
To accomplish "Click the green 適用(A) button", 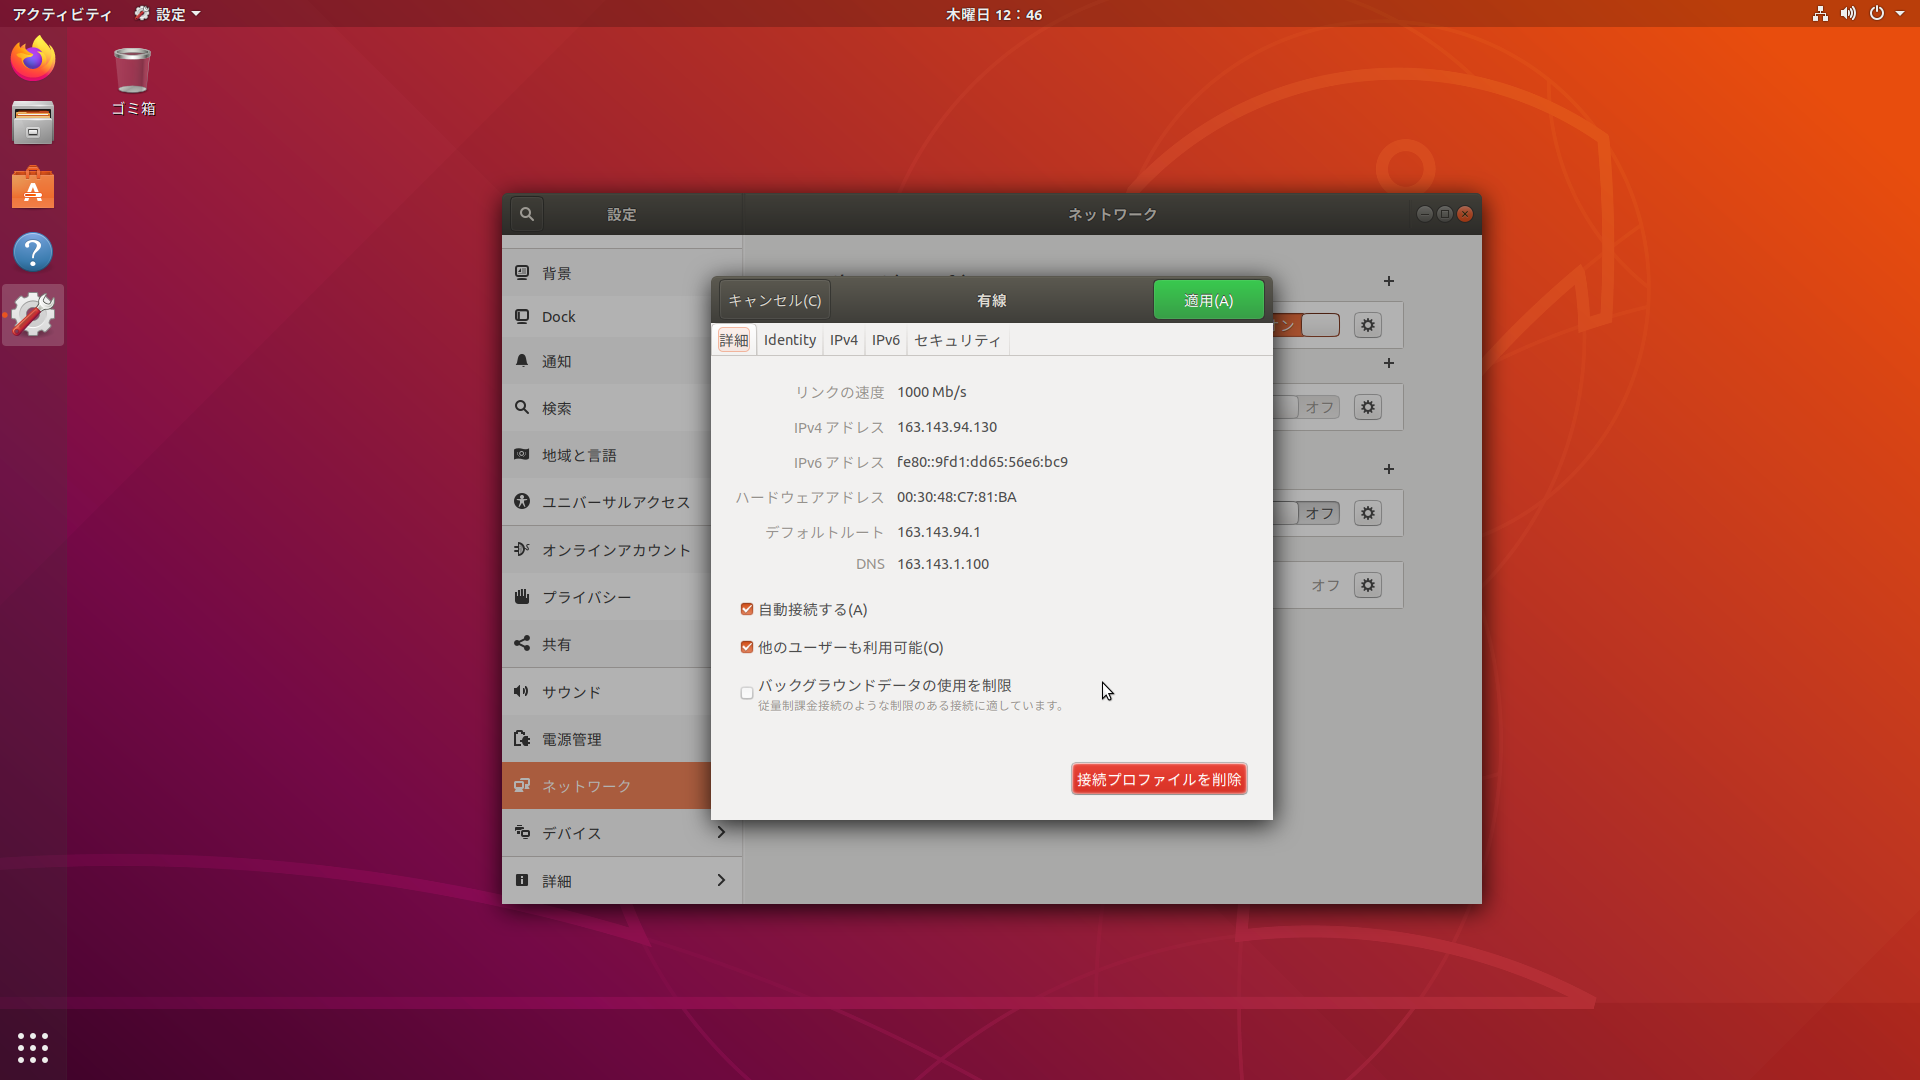I will point(1209,300).
